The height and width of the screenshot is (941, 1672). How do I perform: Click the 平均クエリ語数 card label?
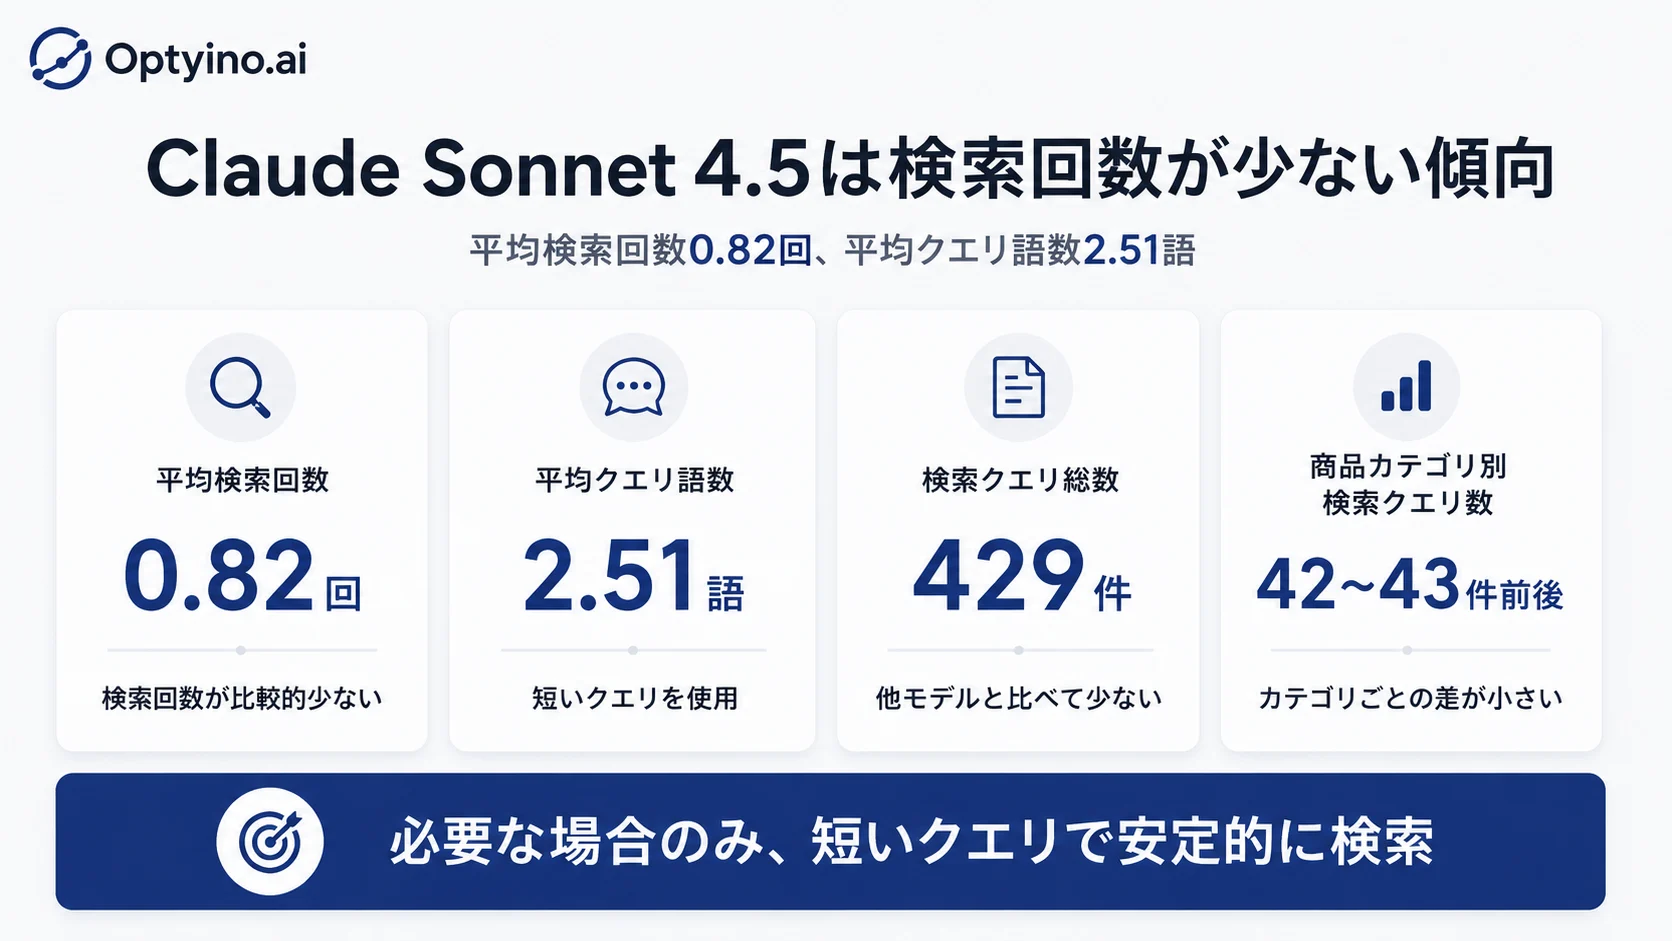point(634,480)
